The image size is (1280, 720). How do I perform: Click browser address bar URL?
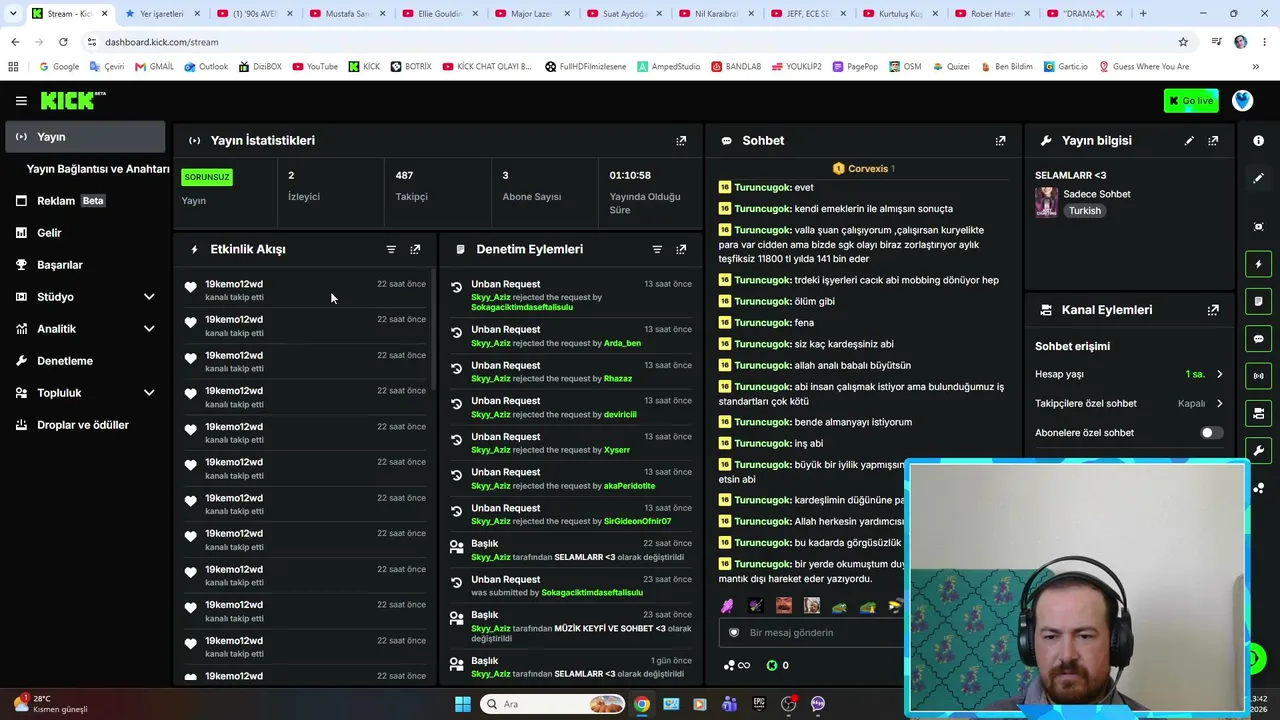pos(161,42)
